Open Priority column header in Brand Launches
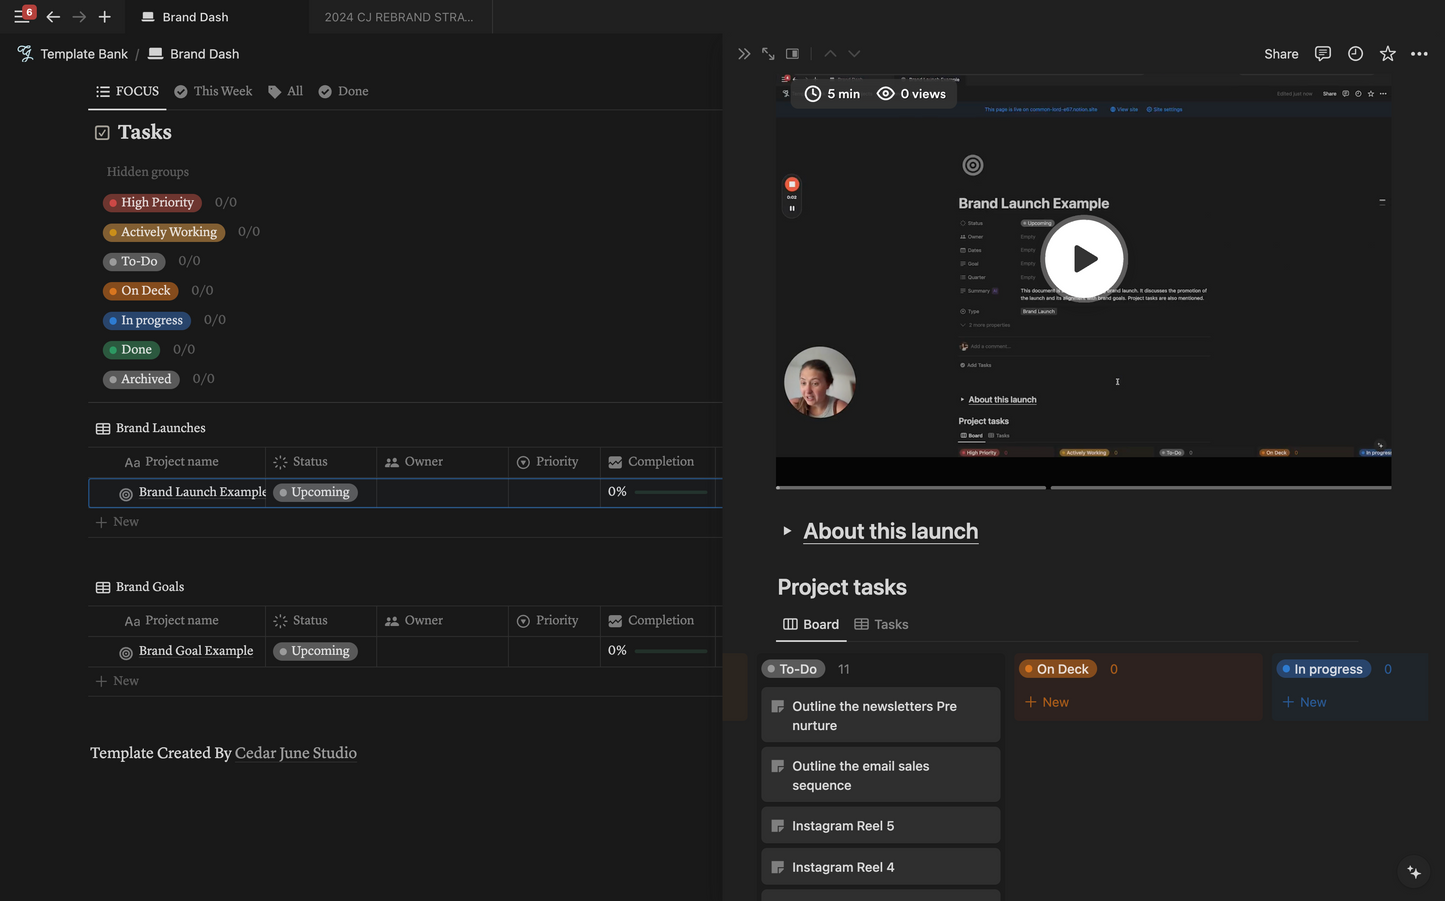Screen dimensions: 1445x901 pos(554,462)
